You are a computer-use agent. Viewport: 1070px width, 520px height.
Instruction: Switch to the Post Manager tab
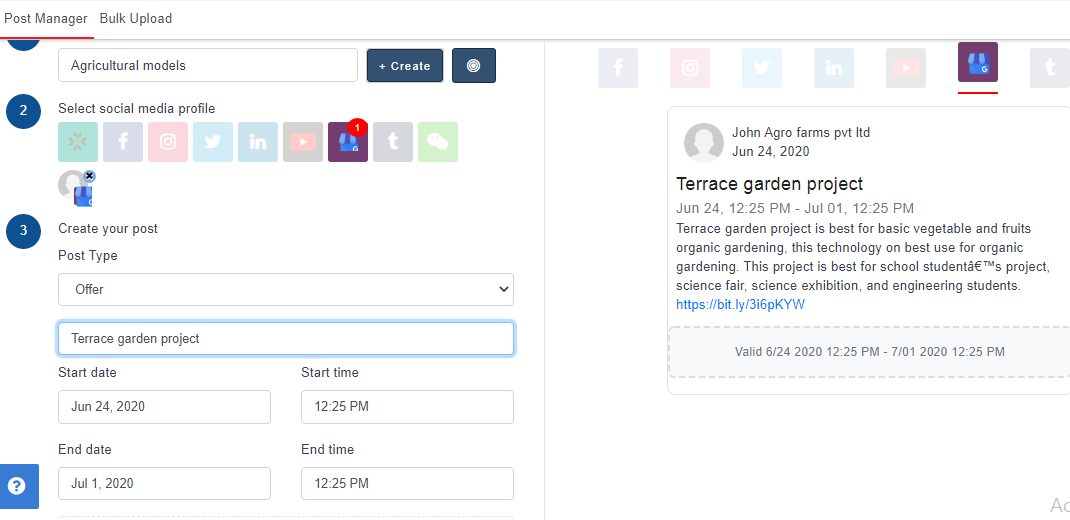coord(46,18)
